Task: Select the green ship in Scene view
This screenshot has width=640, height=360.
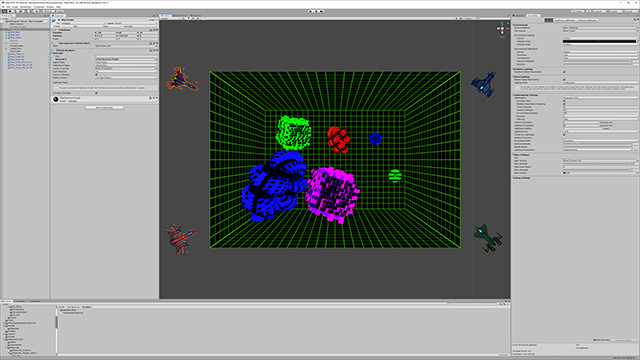Action: pos(487,238)
